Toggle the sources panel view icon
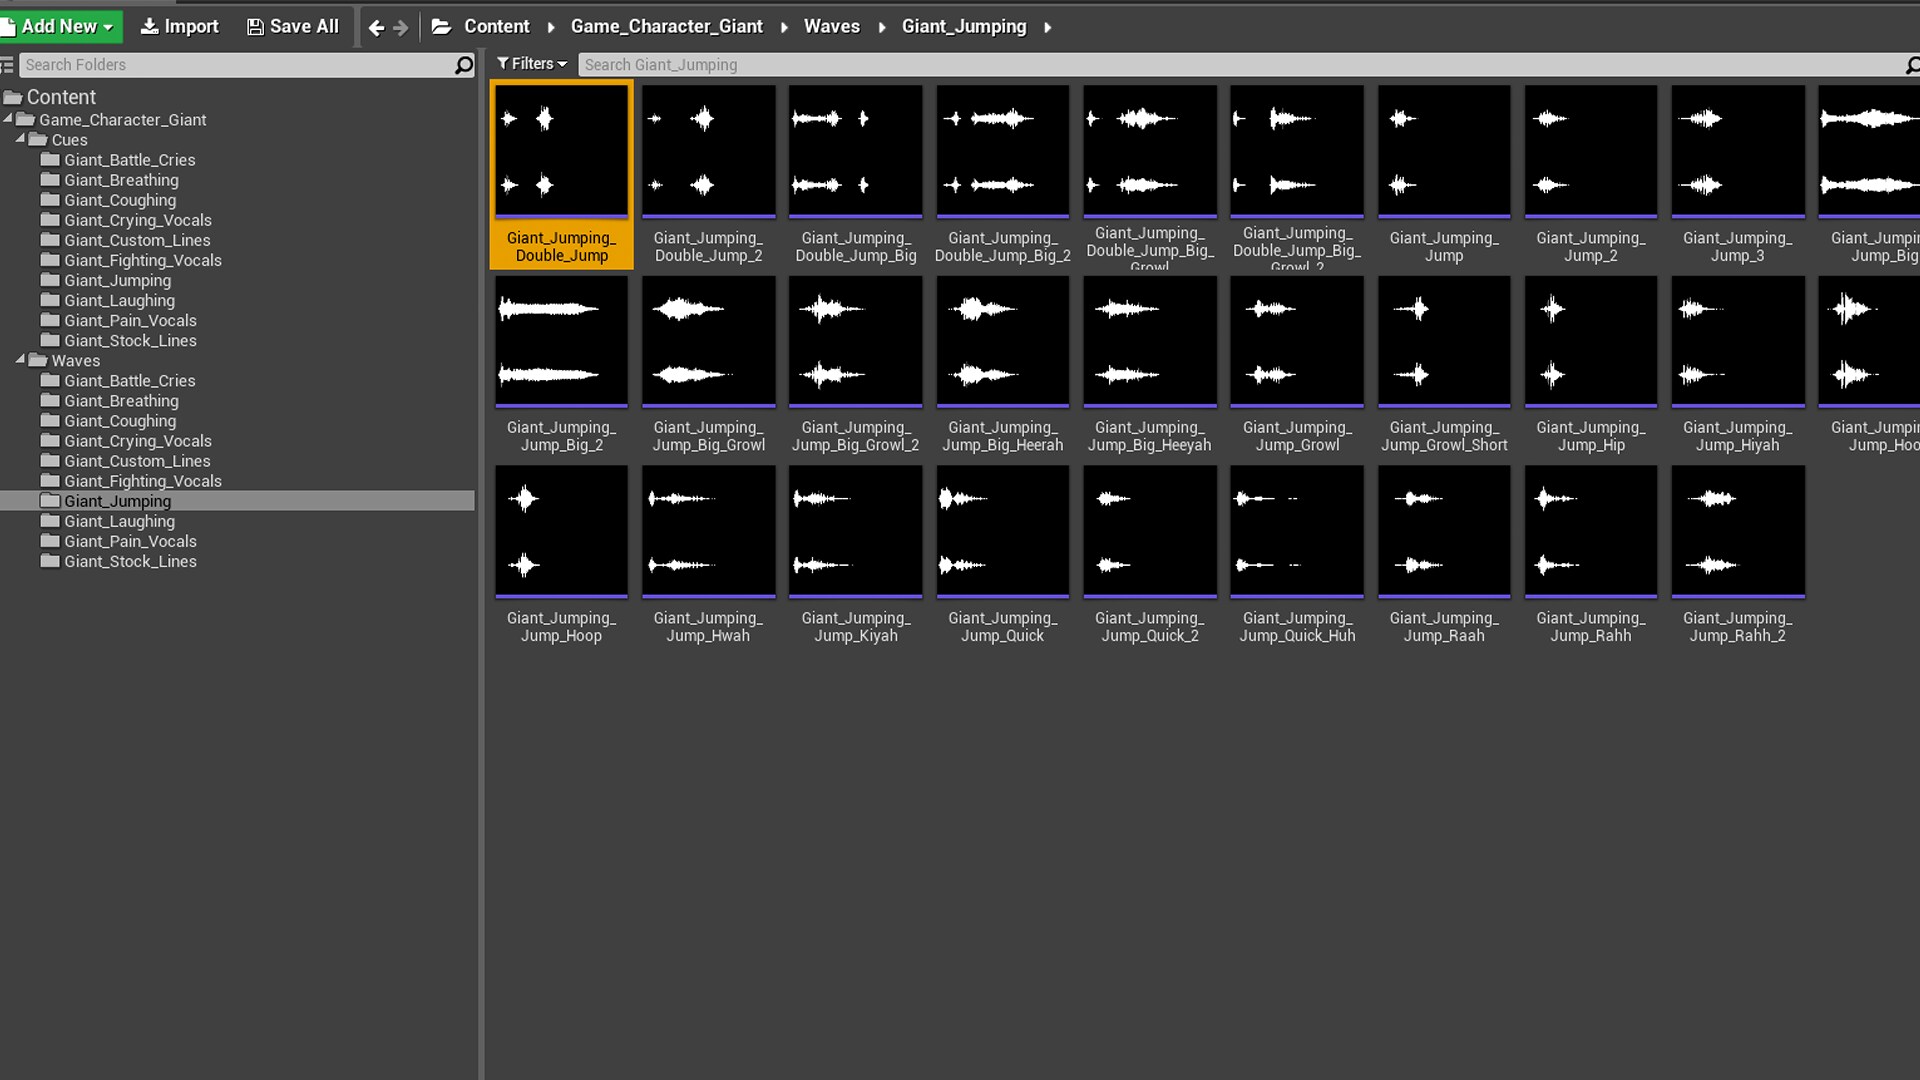Image resolution: width=1920 pixels, height=1080 pixels. tap(7, 65)
